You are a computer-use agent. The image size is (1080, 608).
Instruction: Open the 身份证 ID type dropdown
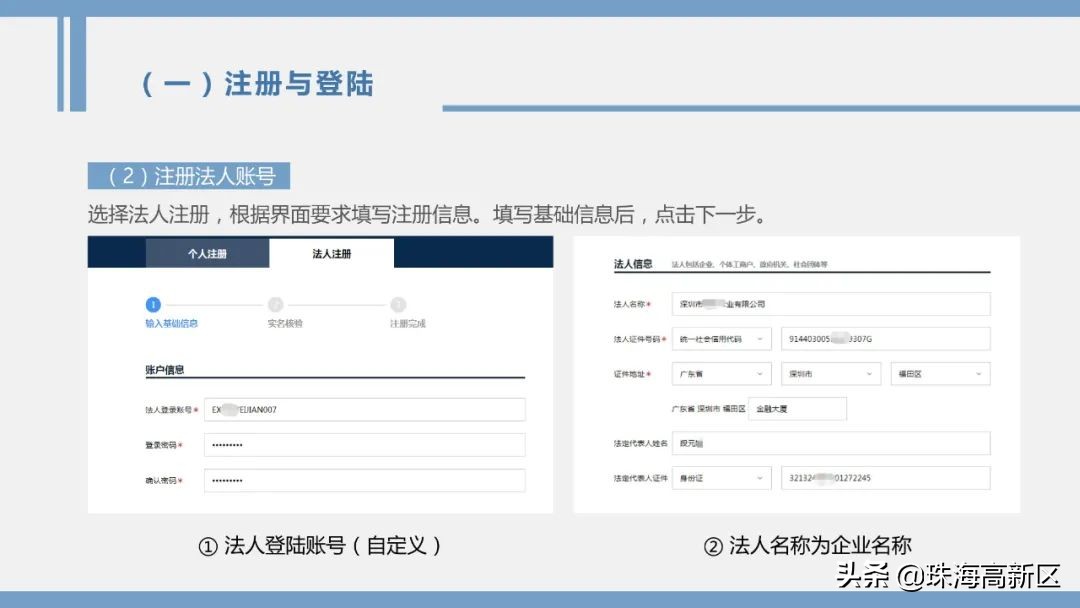click(720, 478)
